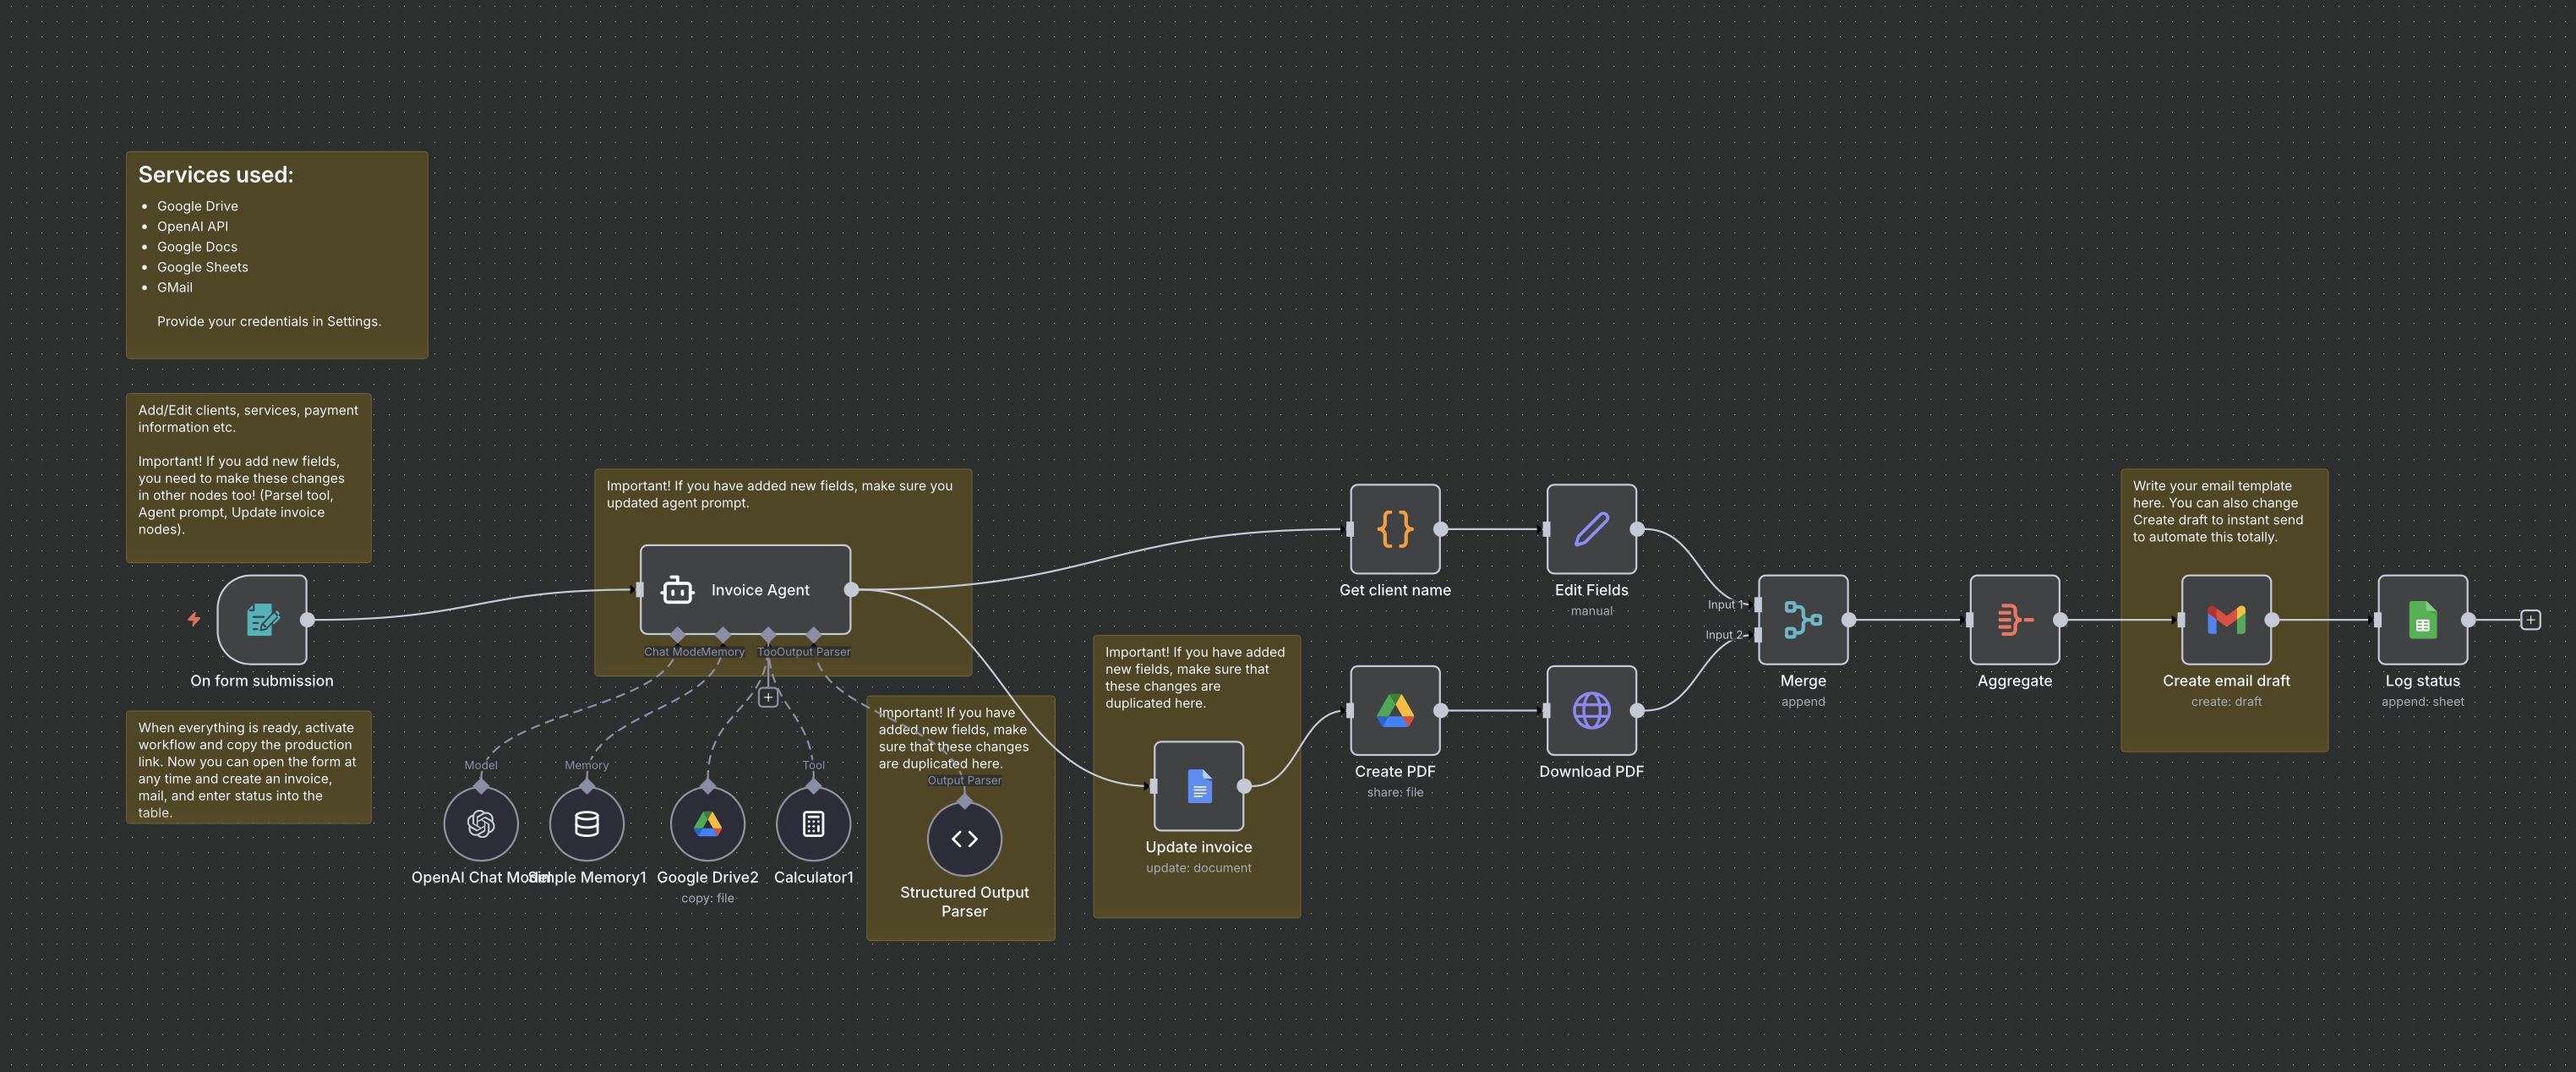Click plus button after Log status node

pyautogui.click(x=2530, y=620)
